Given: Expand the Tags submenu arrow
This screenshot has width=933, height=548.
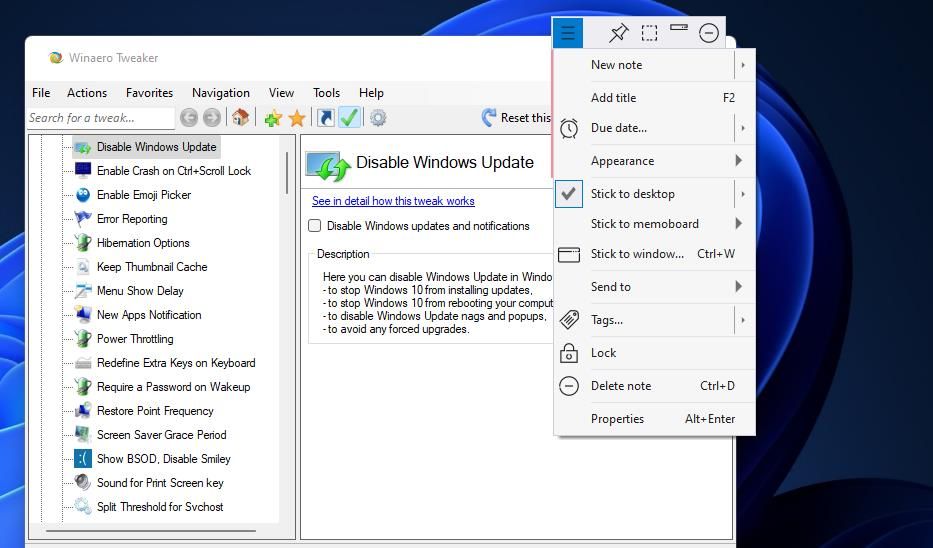Looking at the screenshot, I should click(743, 320).
